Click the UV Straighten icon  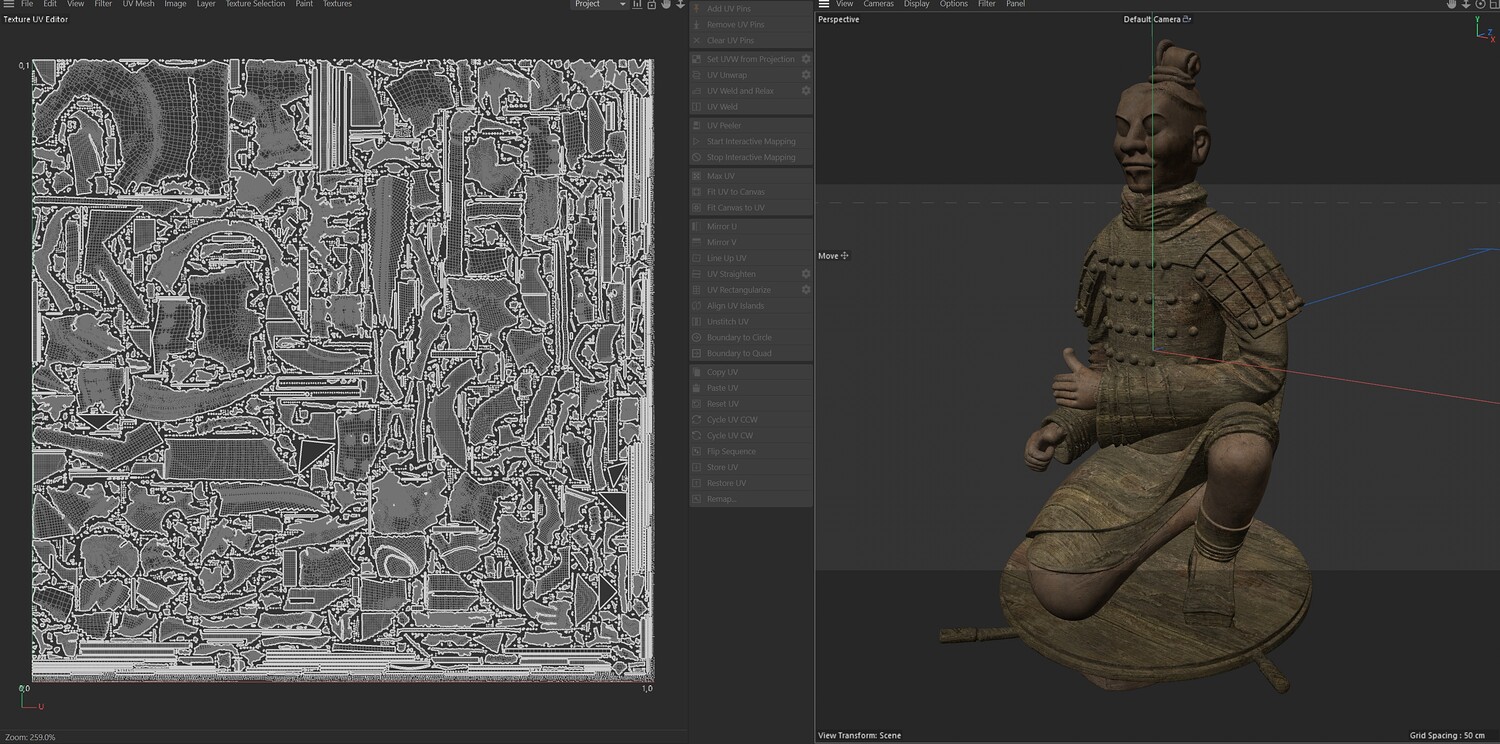pos(697,274)
